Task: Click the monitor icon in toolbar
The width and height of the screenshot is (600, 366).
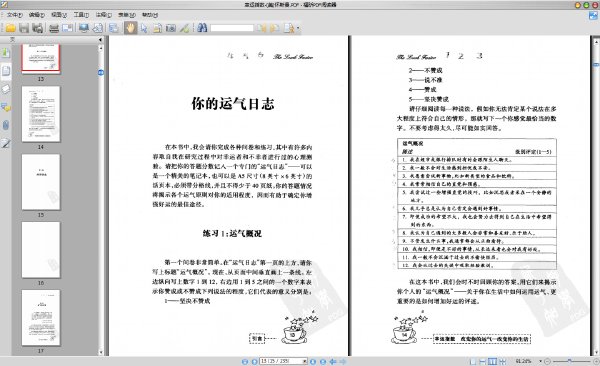Action: pos(84,28)
